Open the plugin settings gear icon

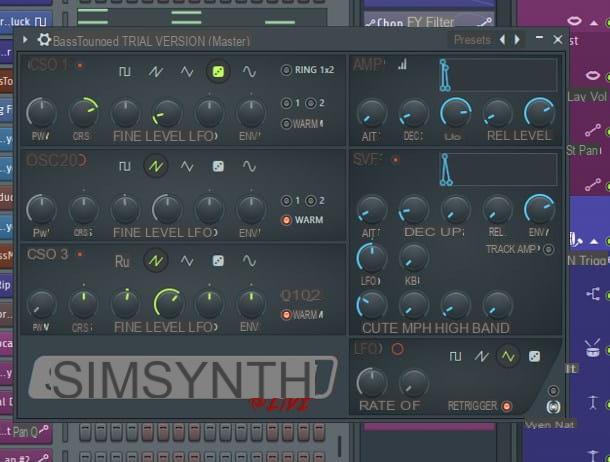(x=44, y=40)
